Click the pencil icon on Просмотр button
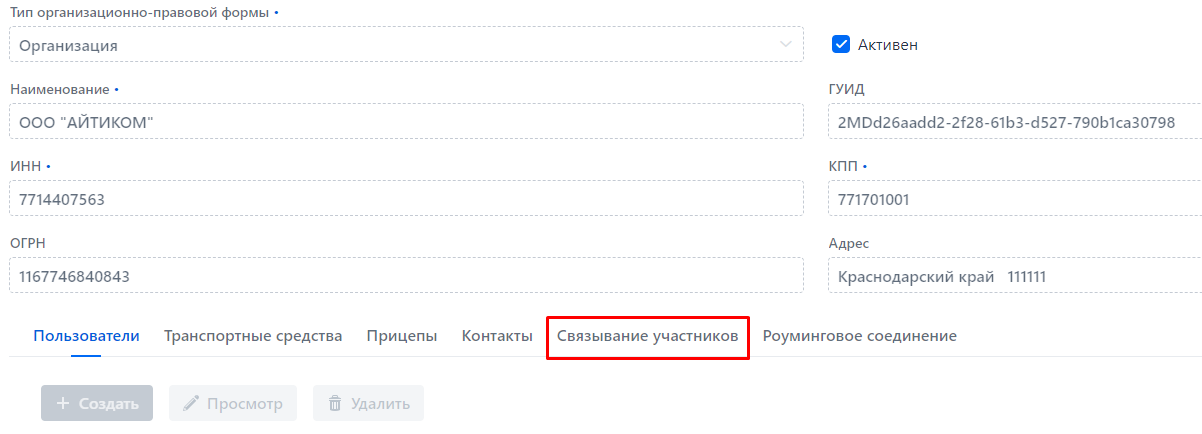The image size is (1202, 434). click(191, 404)
